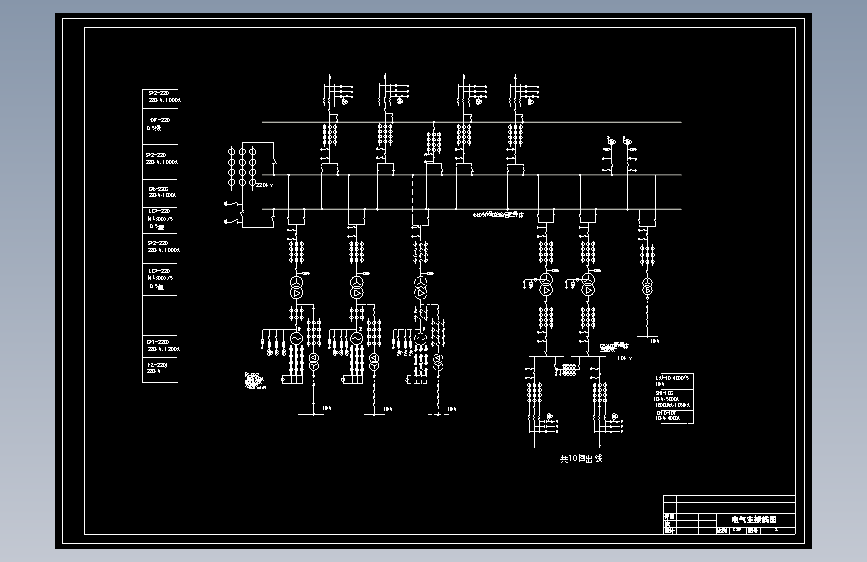This screenshot has width=867, height=562.
Task: Click the small round detail symbol near bottom left
Action: coord(254,381)
